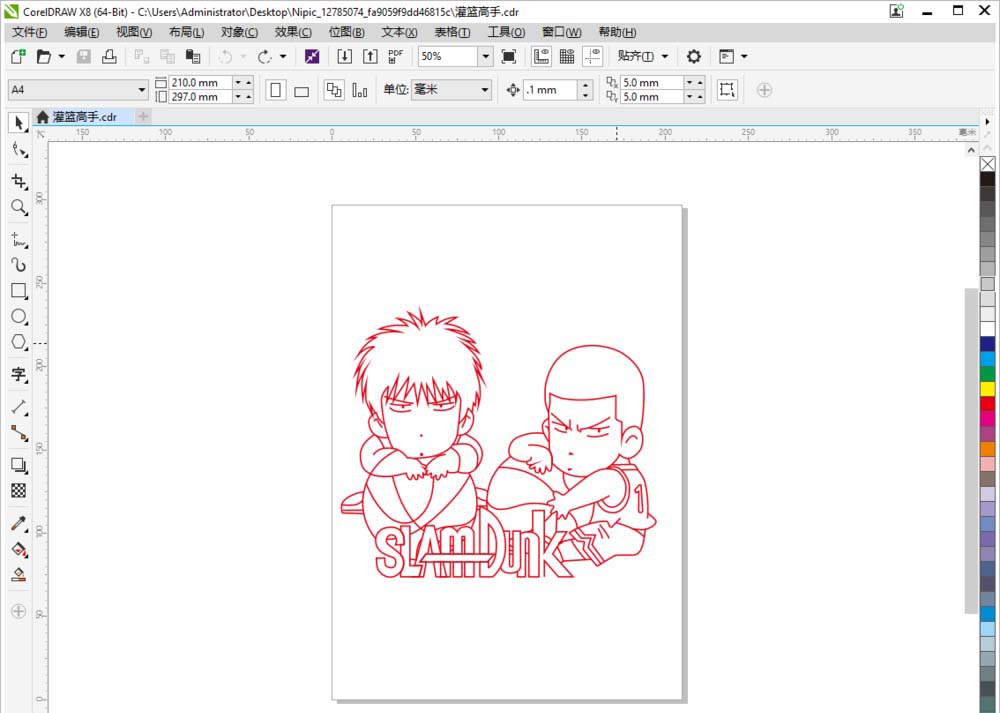Toggle apply layout to current page
The height and width of the screenshot is (713, 1000).
click(360, 90)
